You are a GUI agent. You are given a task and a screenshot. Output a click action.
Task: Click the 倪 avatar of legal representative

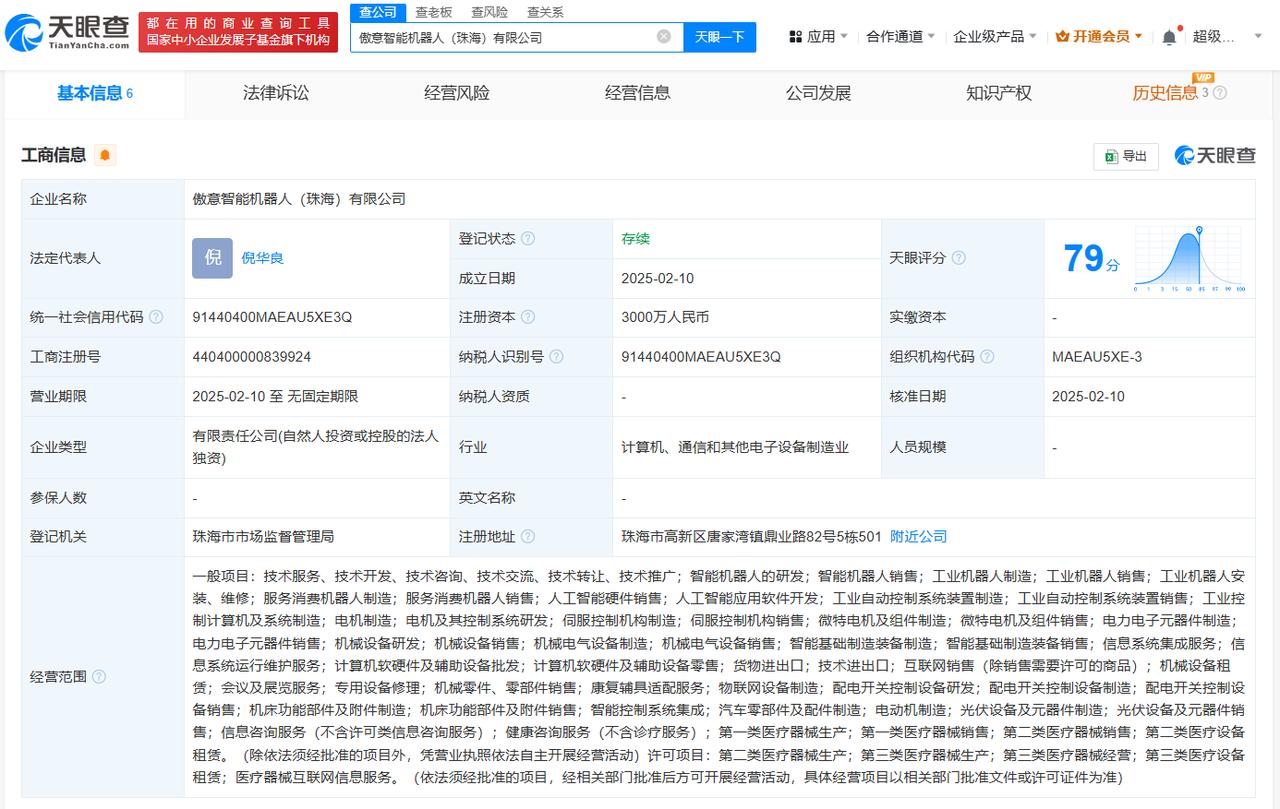(x=212, y=258)
